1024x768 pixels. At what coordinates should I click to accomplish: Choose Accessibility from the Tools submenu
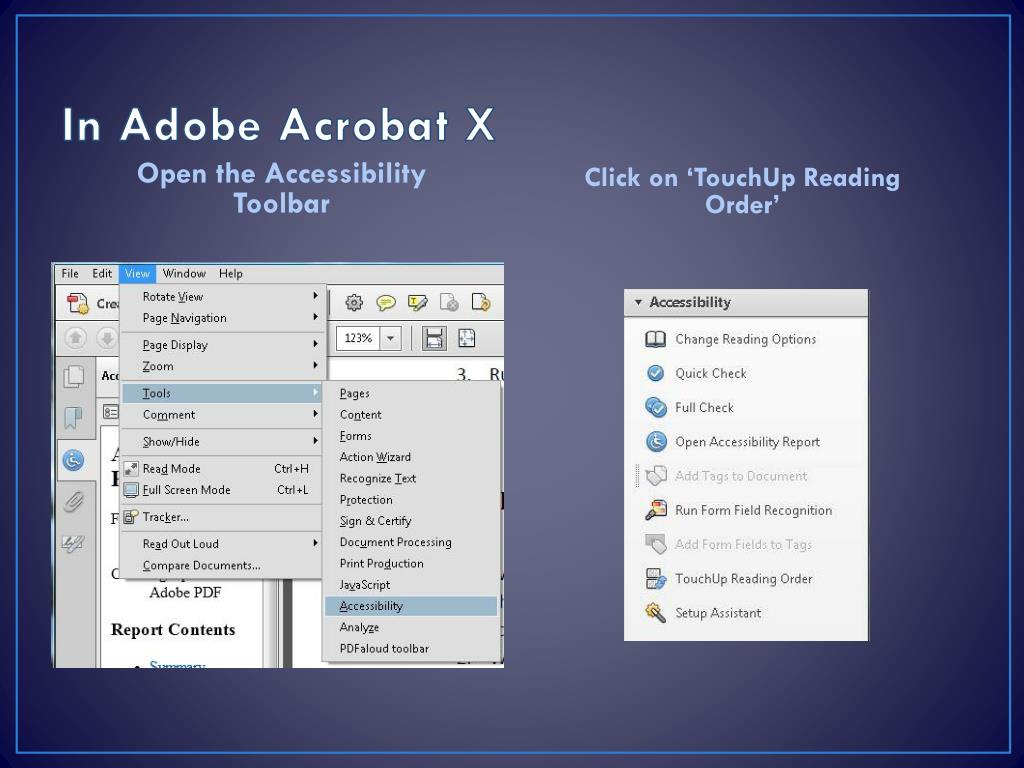click(411, 606)
